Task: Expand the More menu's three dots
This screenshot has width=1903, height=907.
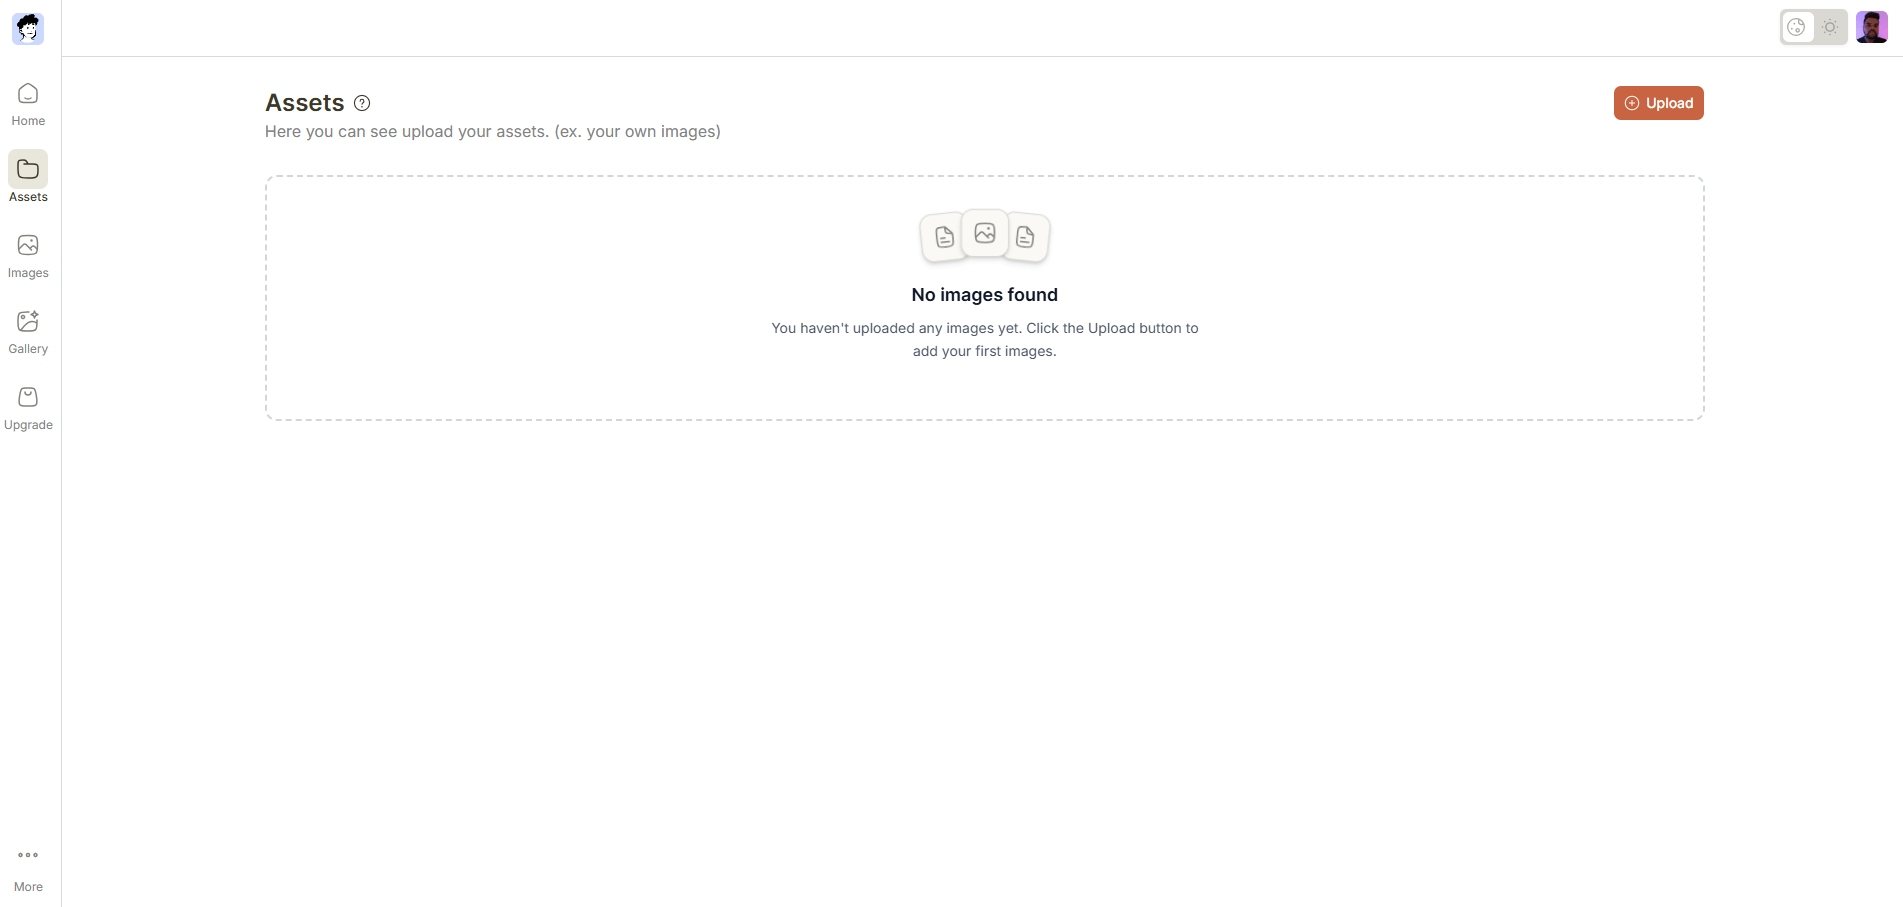Action: 28,855
